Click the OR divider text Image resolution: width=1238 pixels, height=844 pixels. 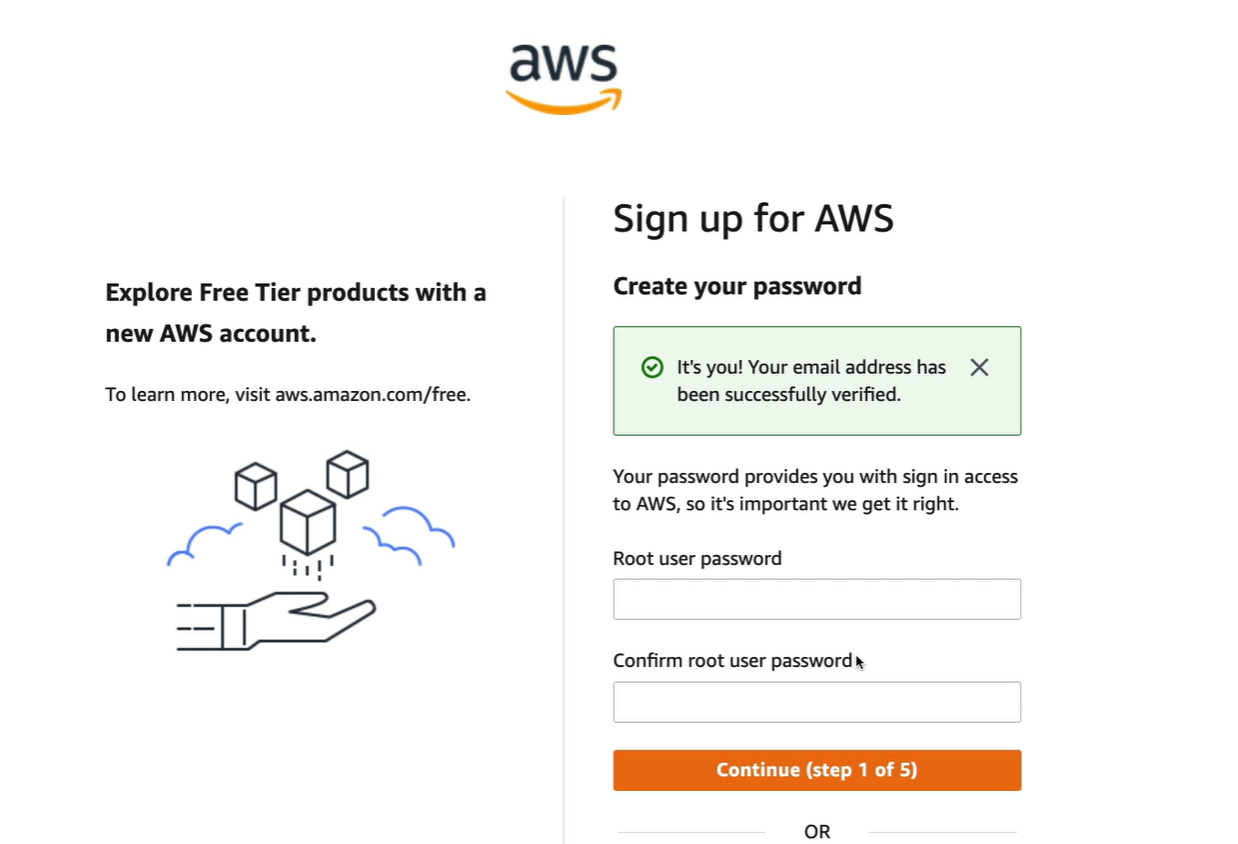tap(817, 832)
